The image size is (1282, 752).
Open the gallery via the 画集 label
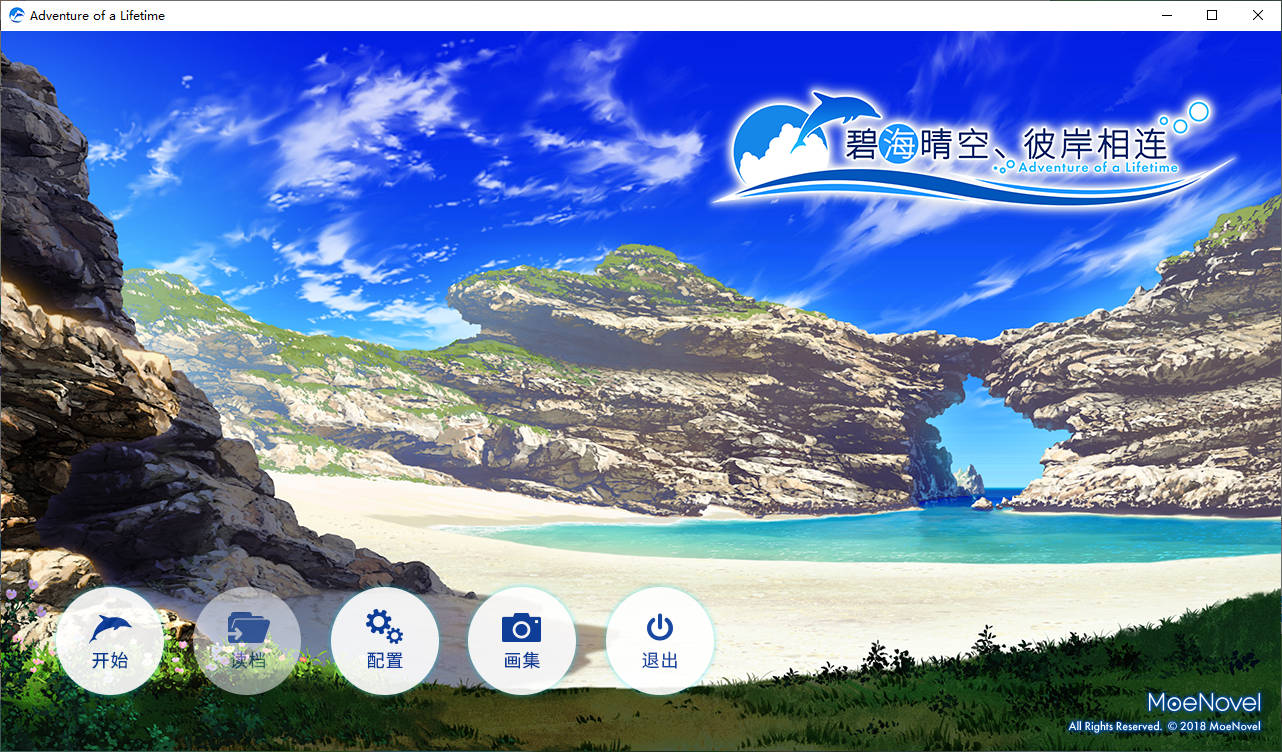[x=522, y=660]
